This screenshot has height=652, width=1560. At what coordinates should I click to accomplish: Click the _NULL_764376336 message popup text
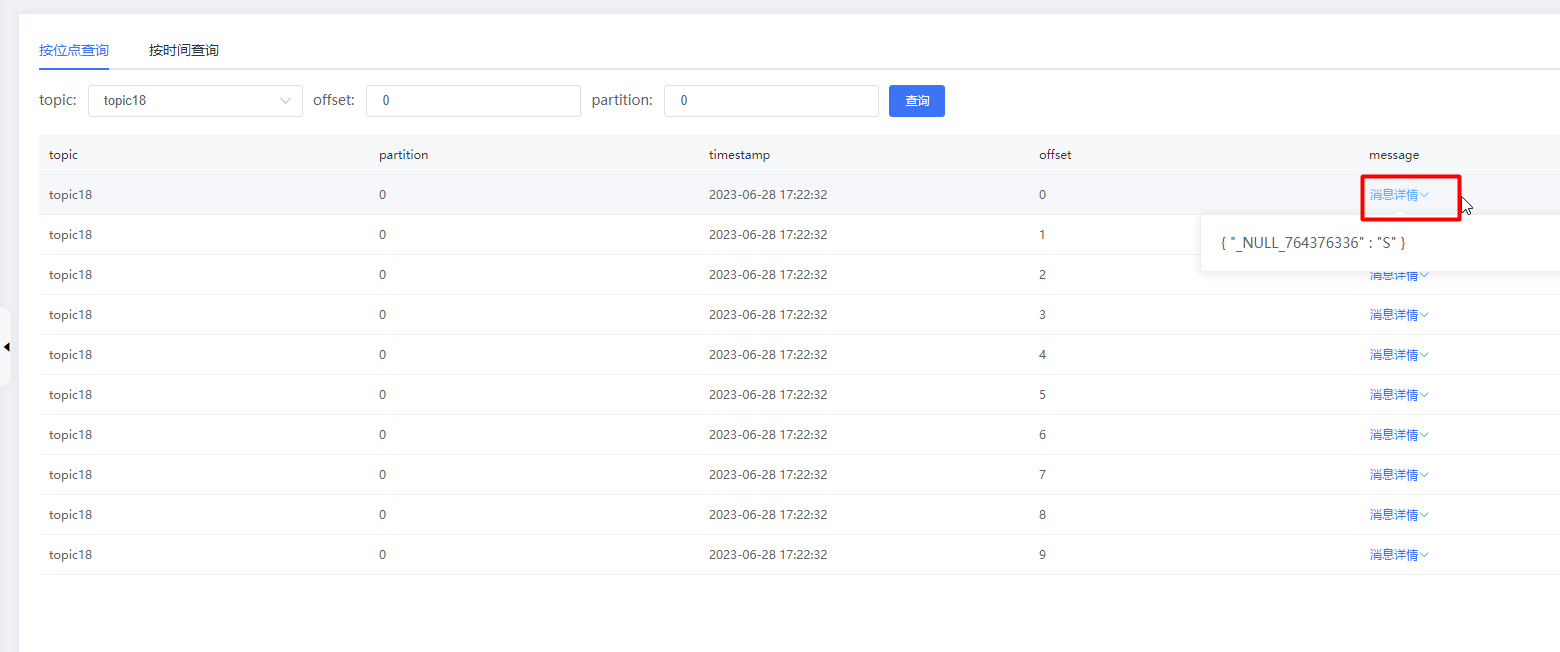pos(1313,243)
